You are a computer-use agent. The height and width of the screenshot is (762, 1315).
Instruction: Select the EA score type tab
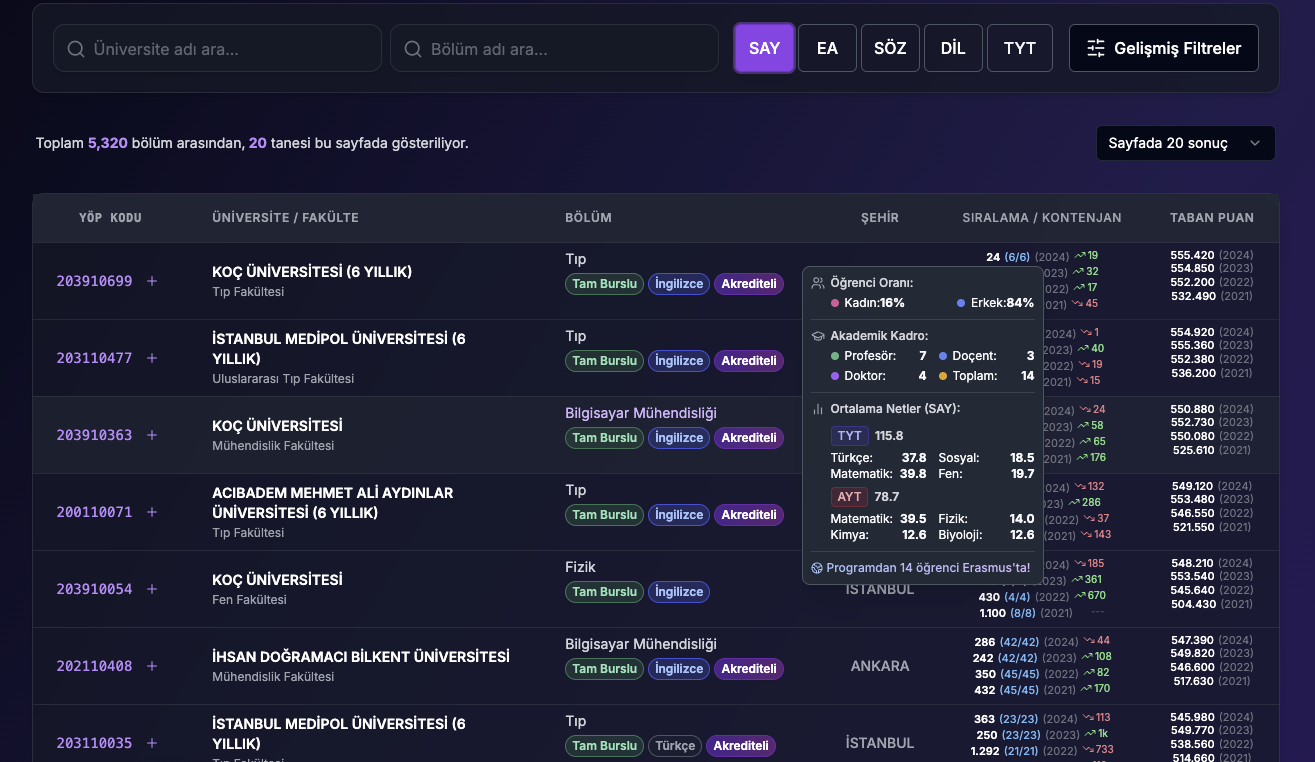[x=827, y=48]
